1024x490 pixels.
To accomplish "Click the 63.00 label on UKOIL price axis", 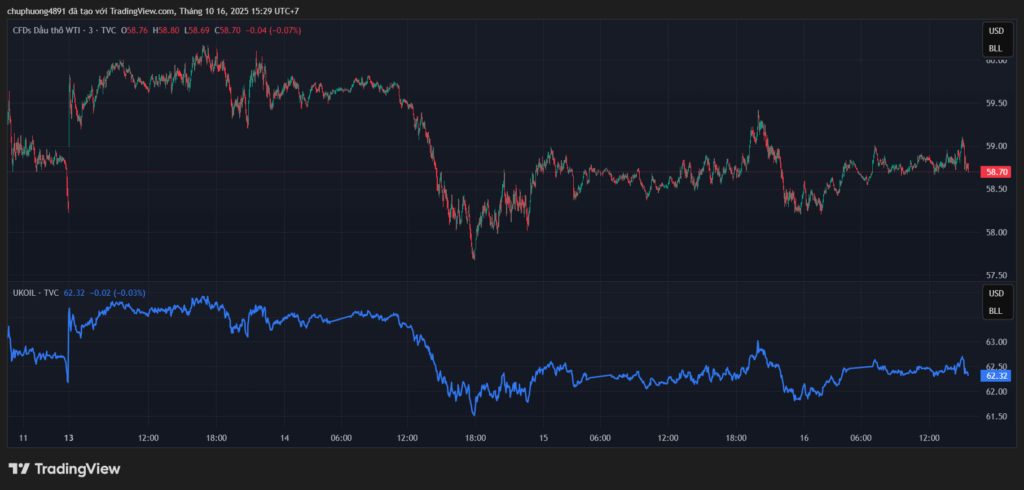I will (x=995, y=342).
